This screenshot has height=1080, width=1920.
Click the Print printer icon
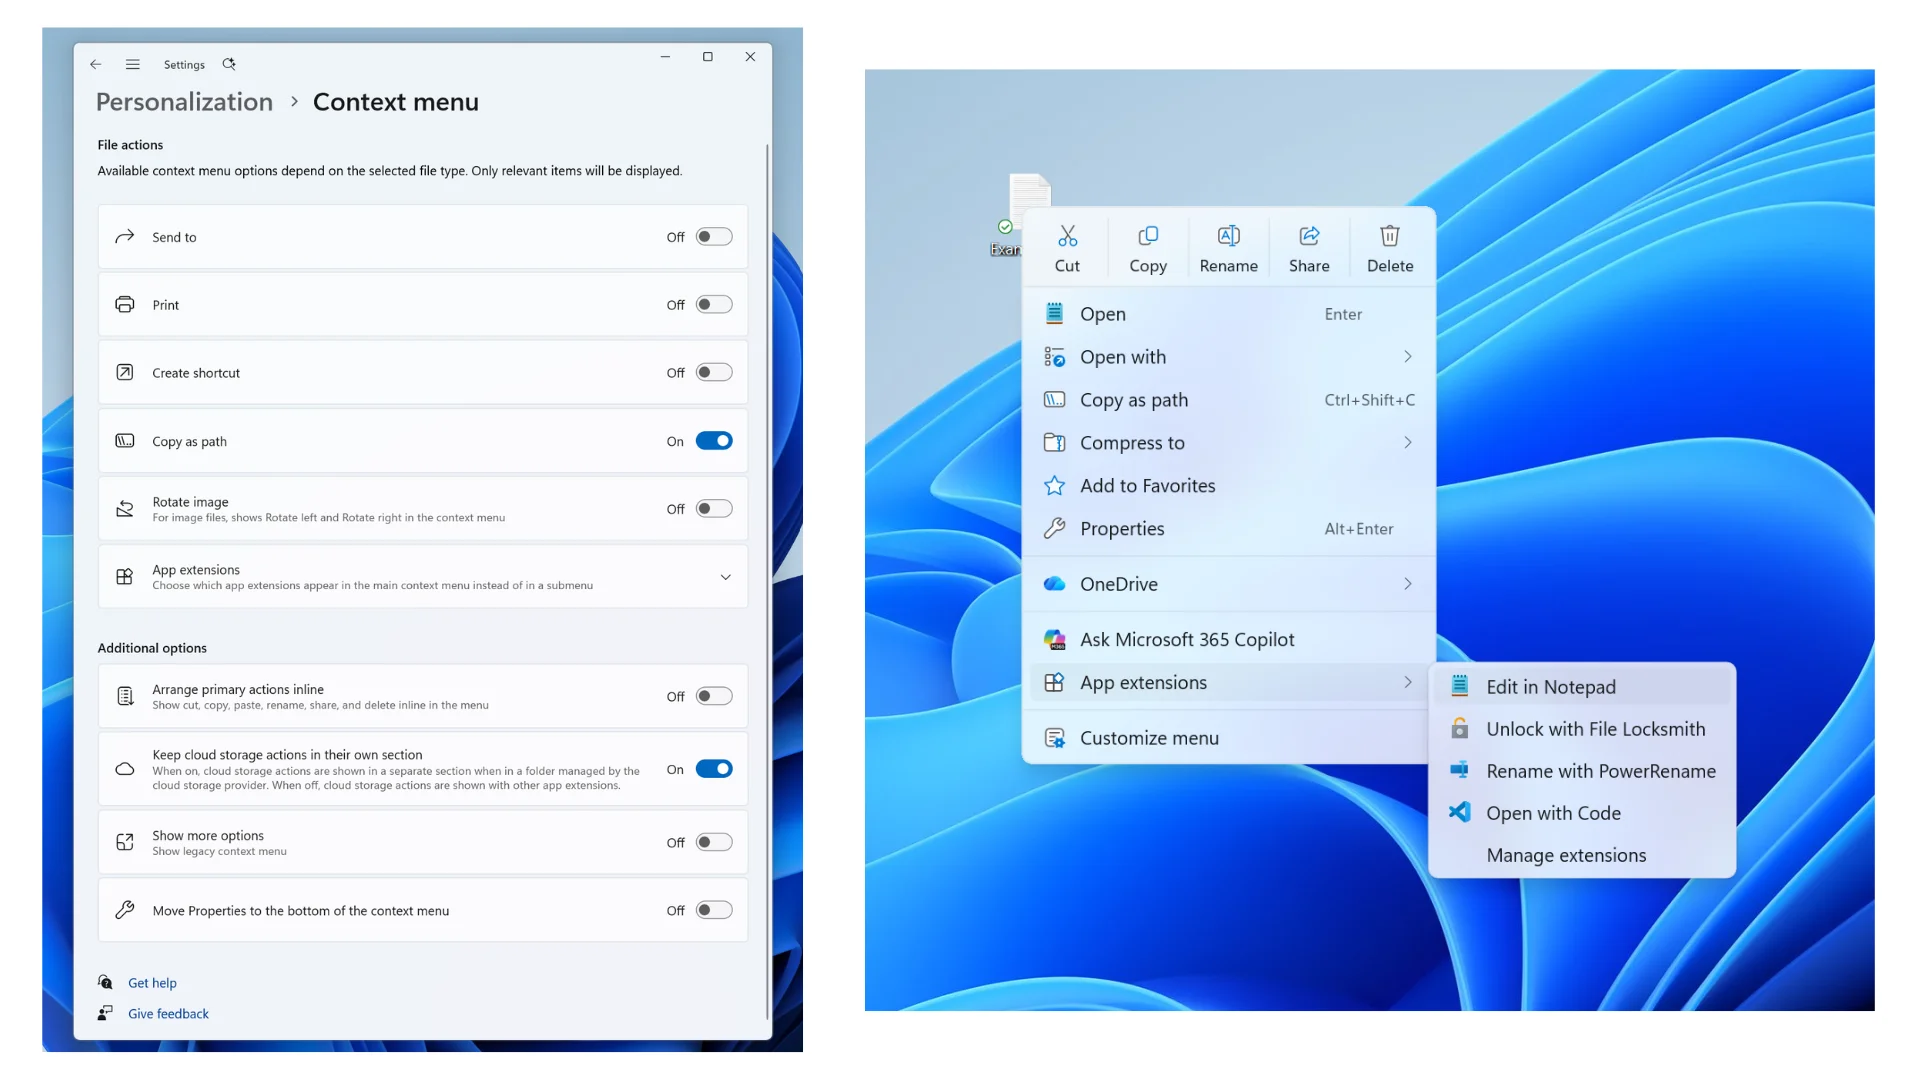tap(125, 305)
